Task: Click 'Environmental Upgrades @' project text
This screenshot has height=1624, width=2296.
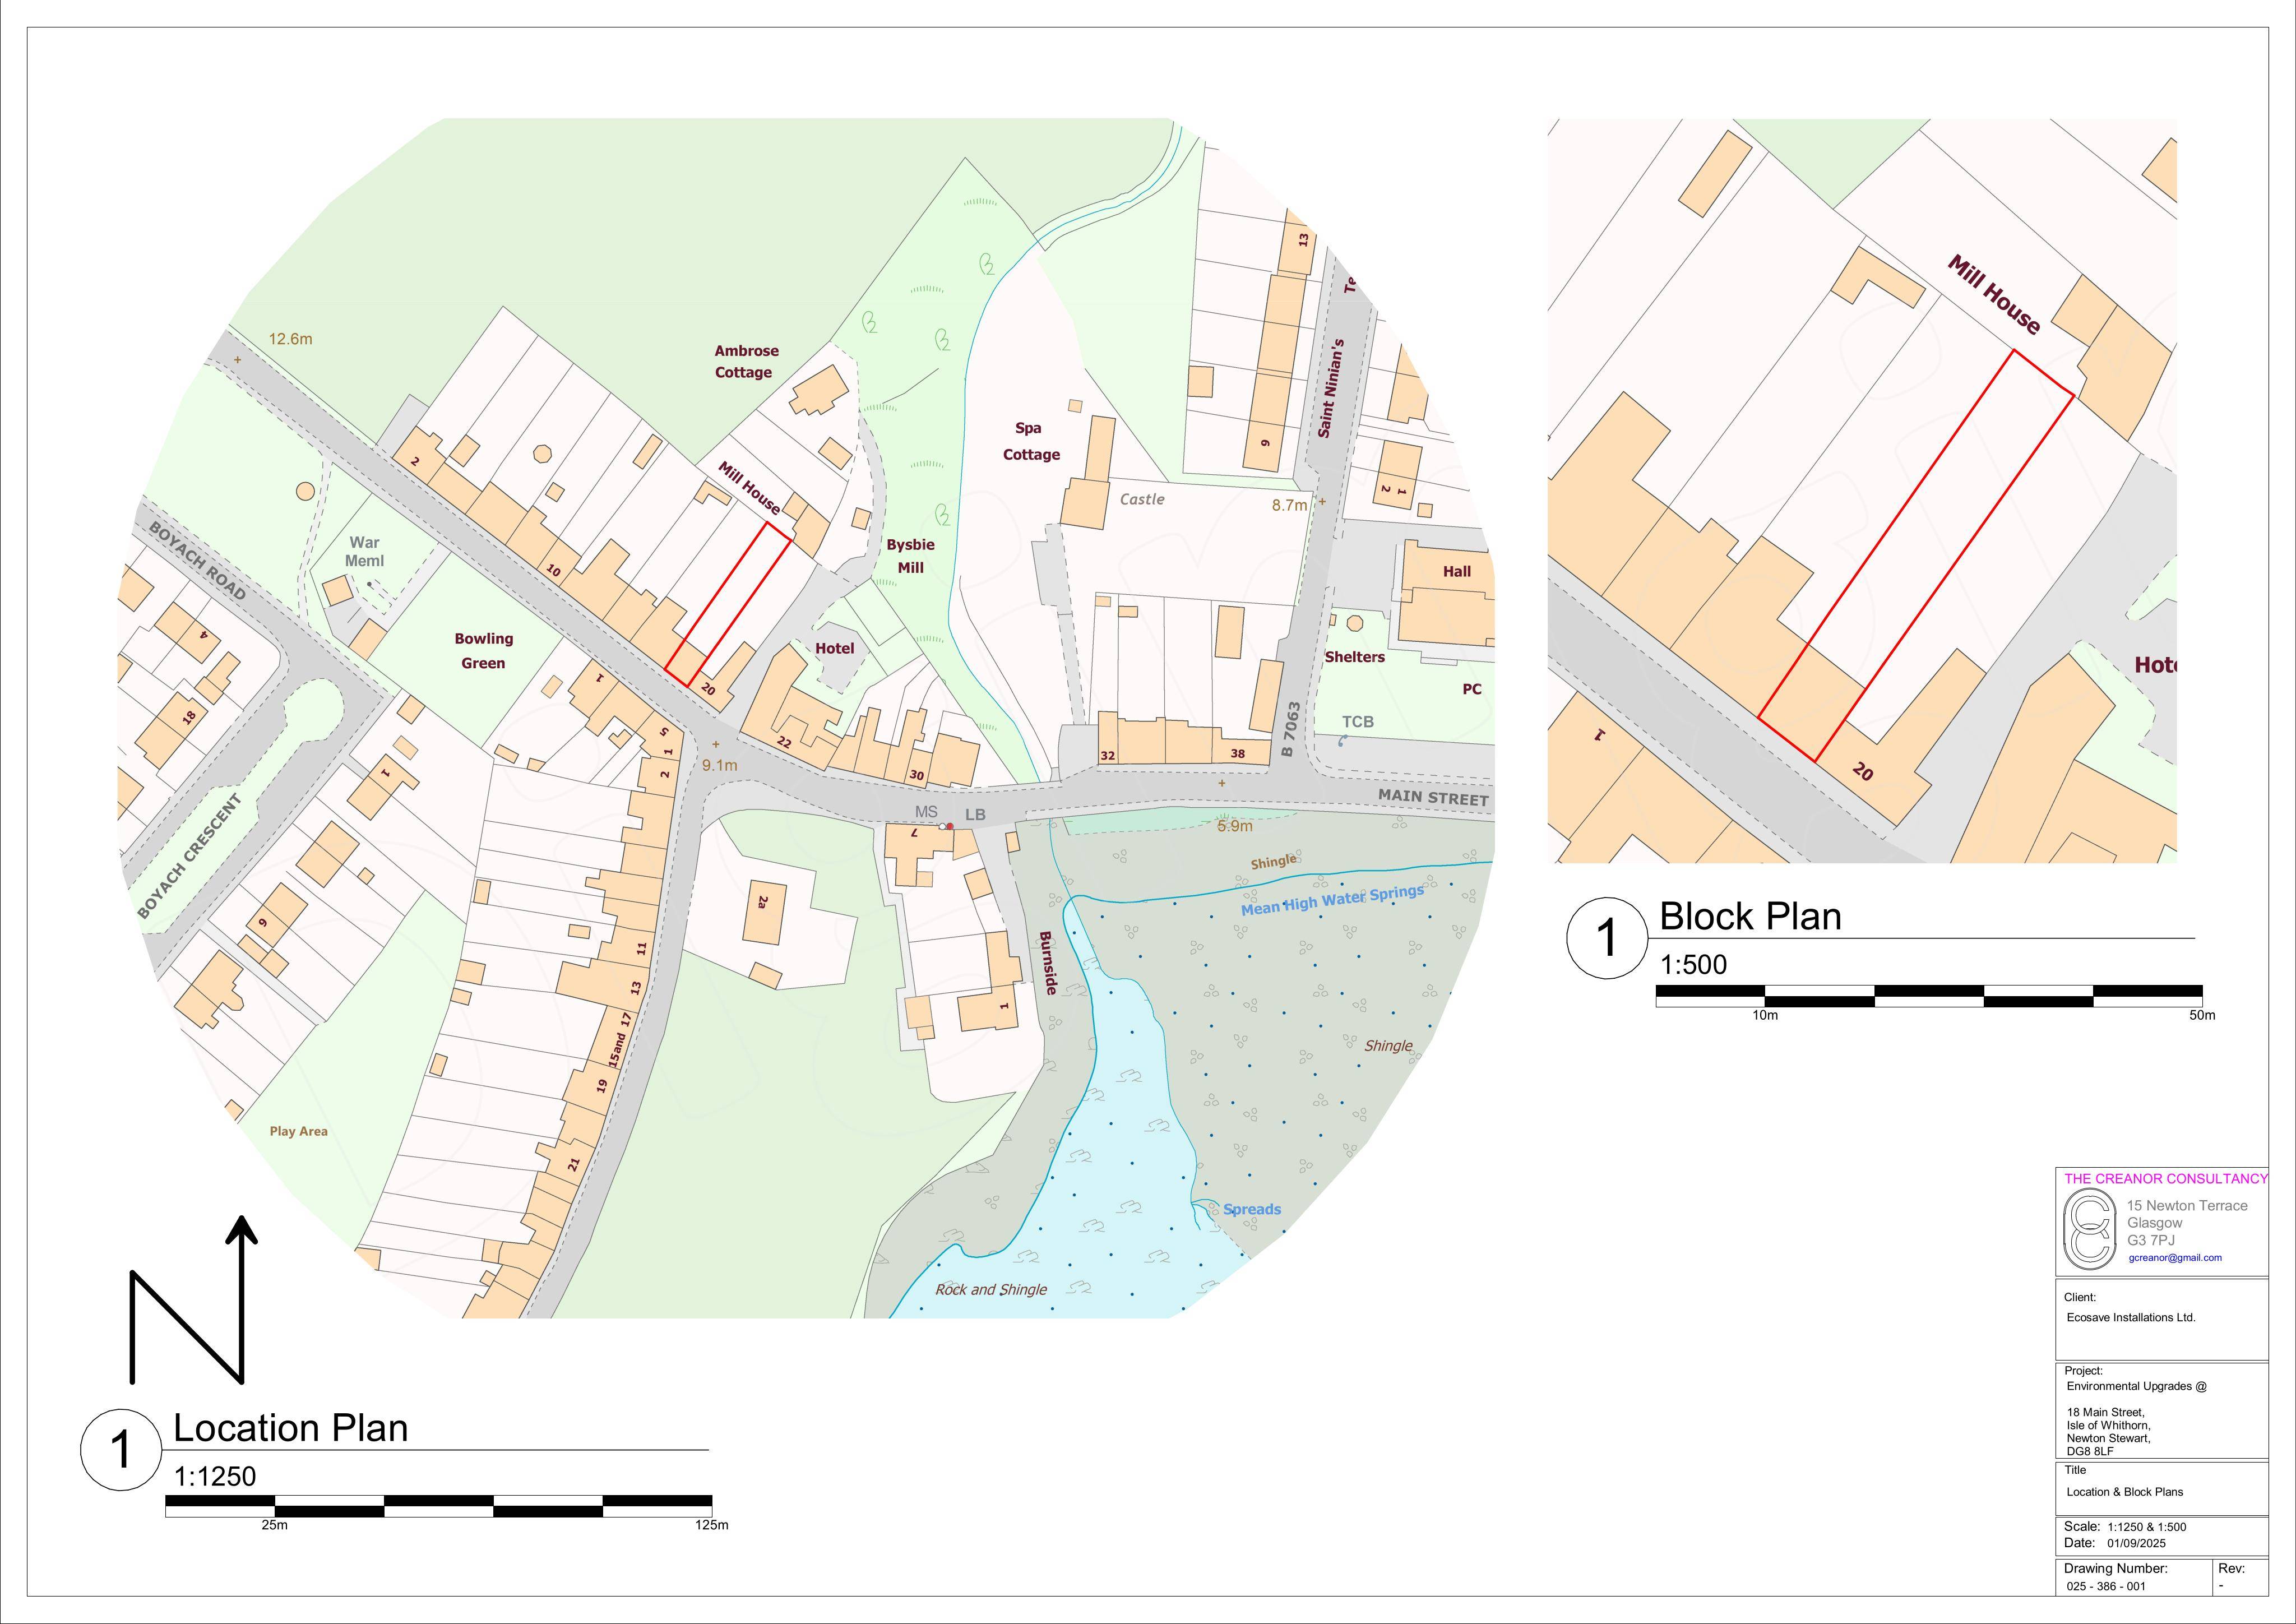Action: coord(2136,1386)
